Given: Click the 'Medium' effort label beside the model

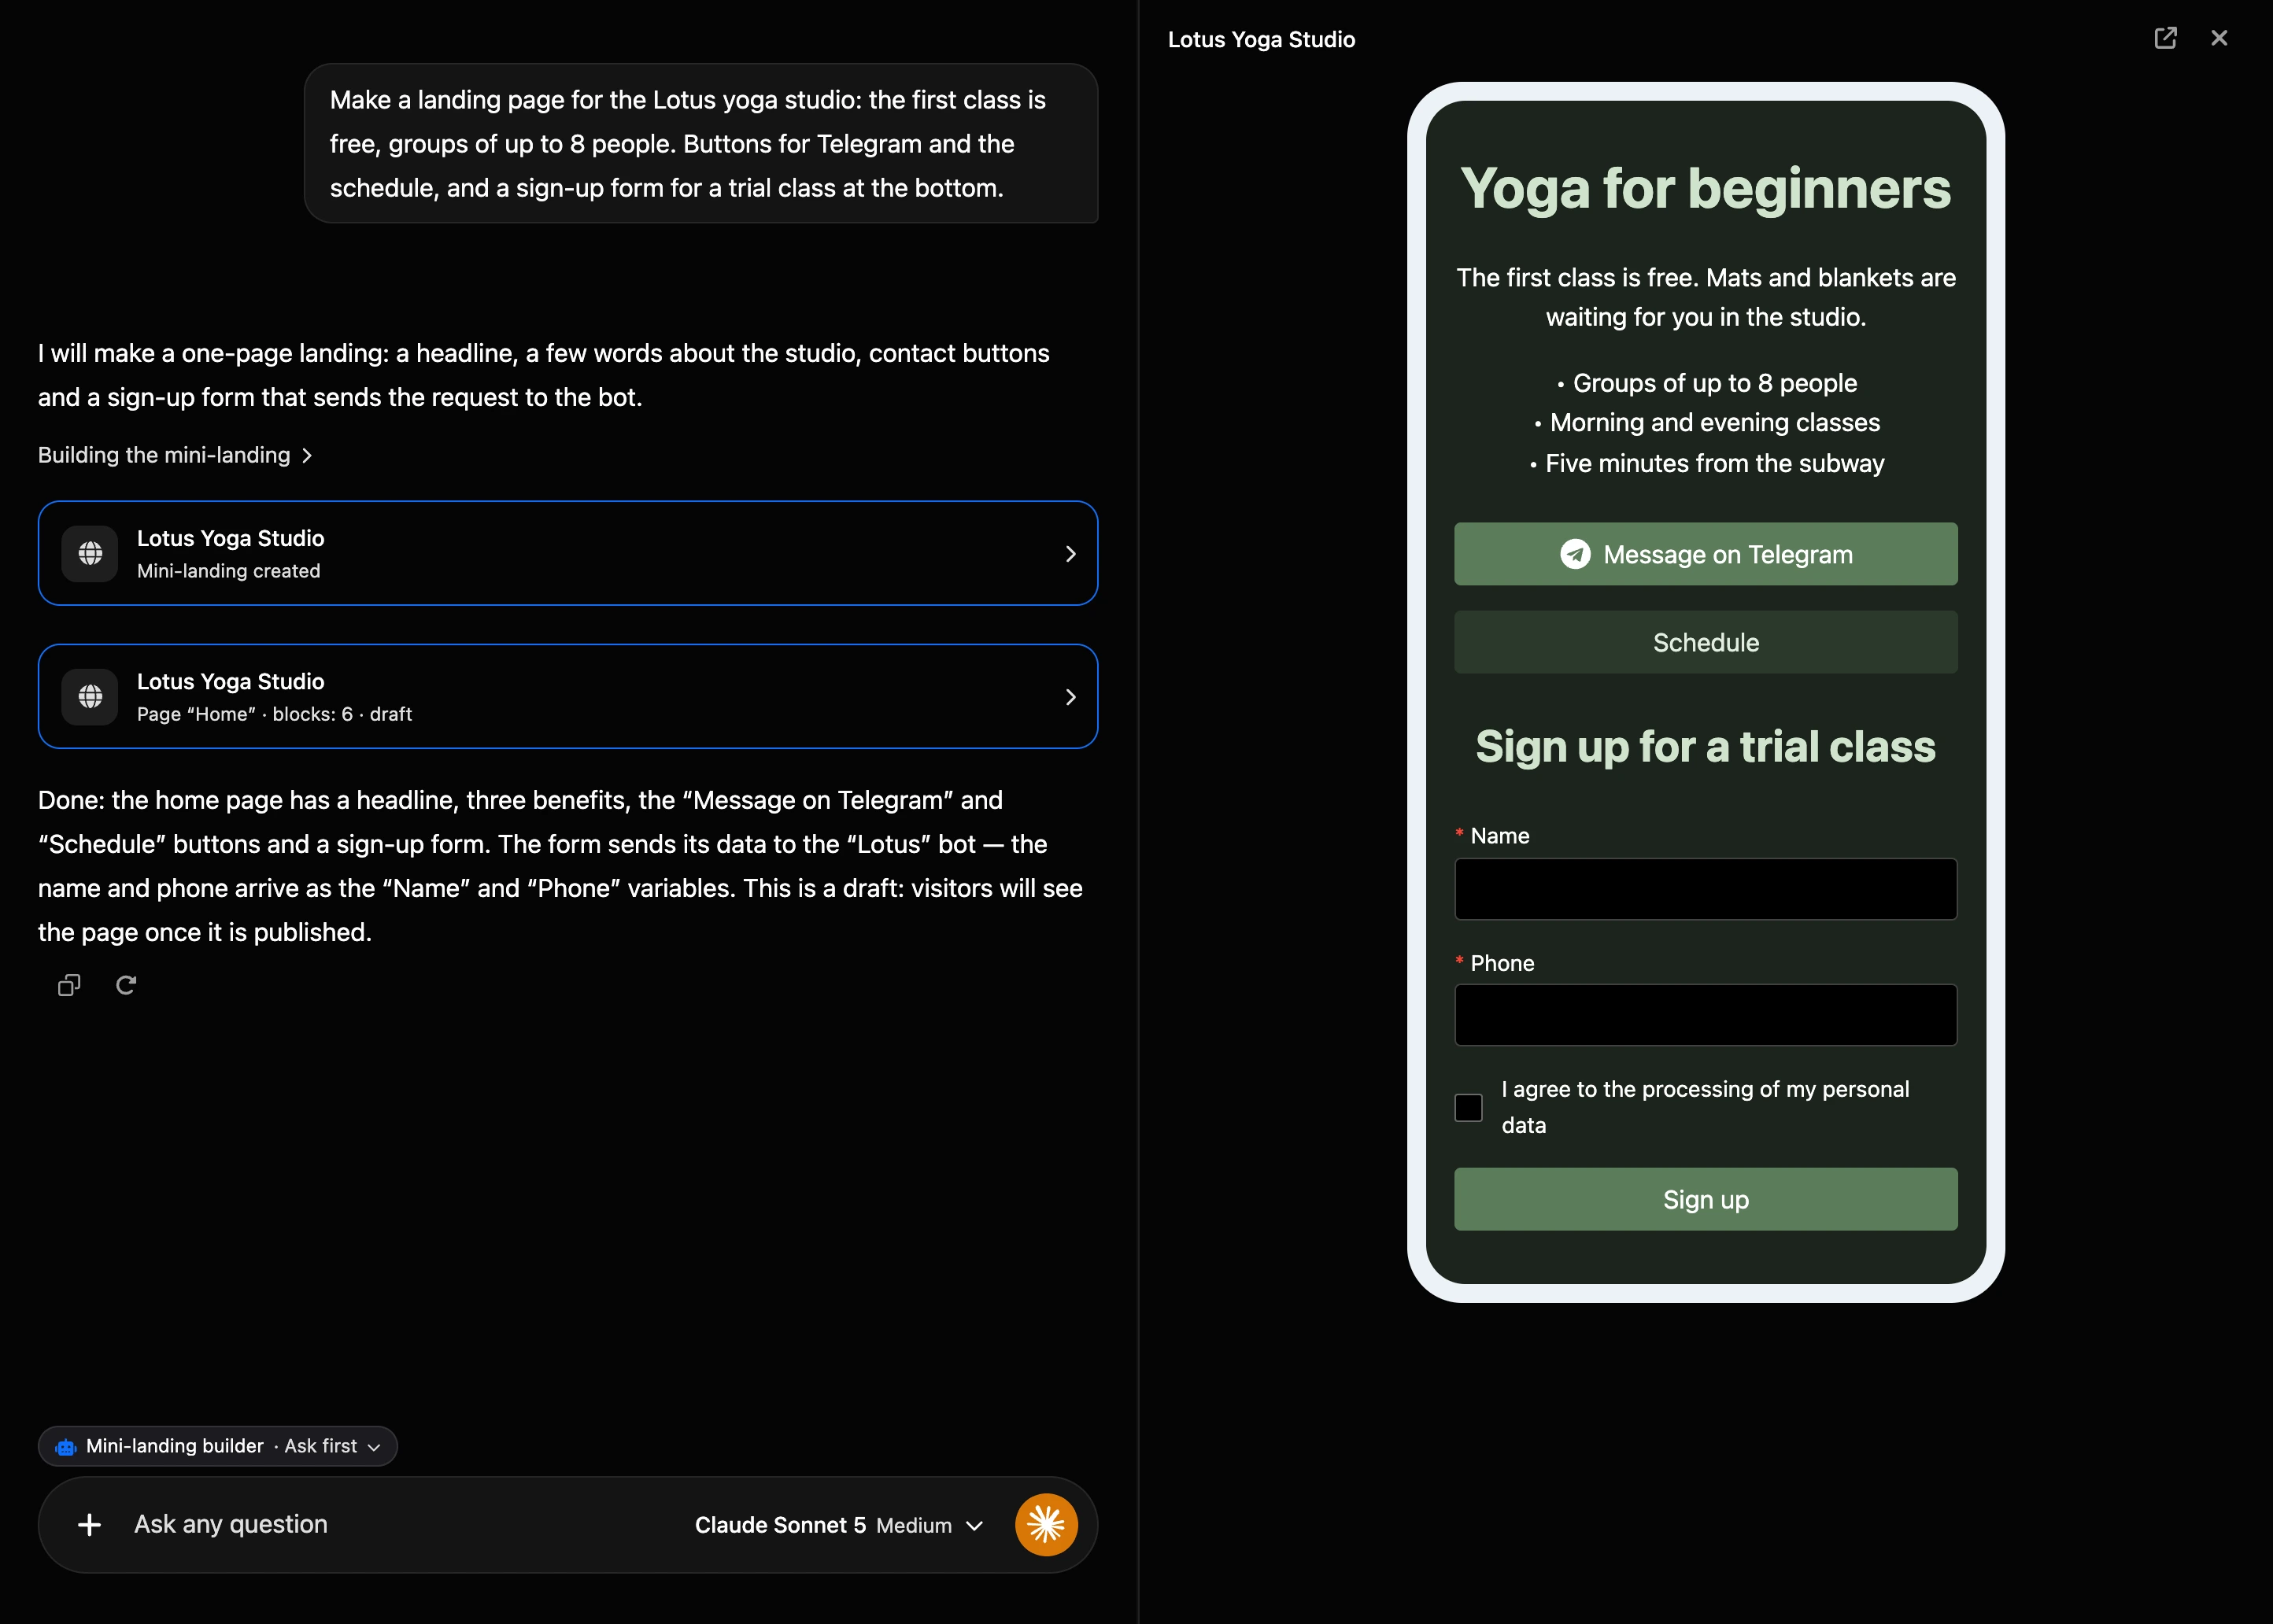Looking at the screenshot, I should tap(913, 1525).
